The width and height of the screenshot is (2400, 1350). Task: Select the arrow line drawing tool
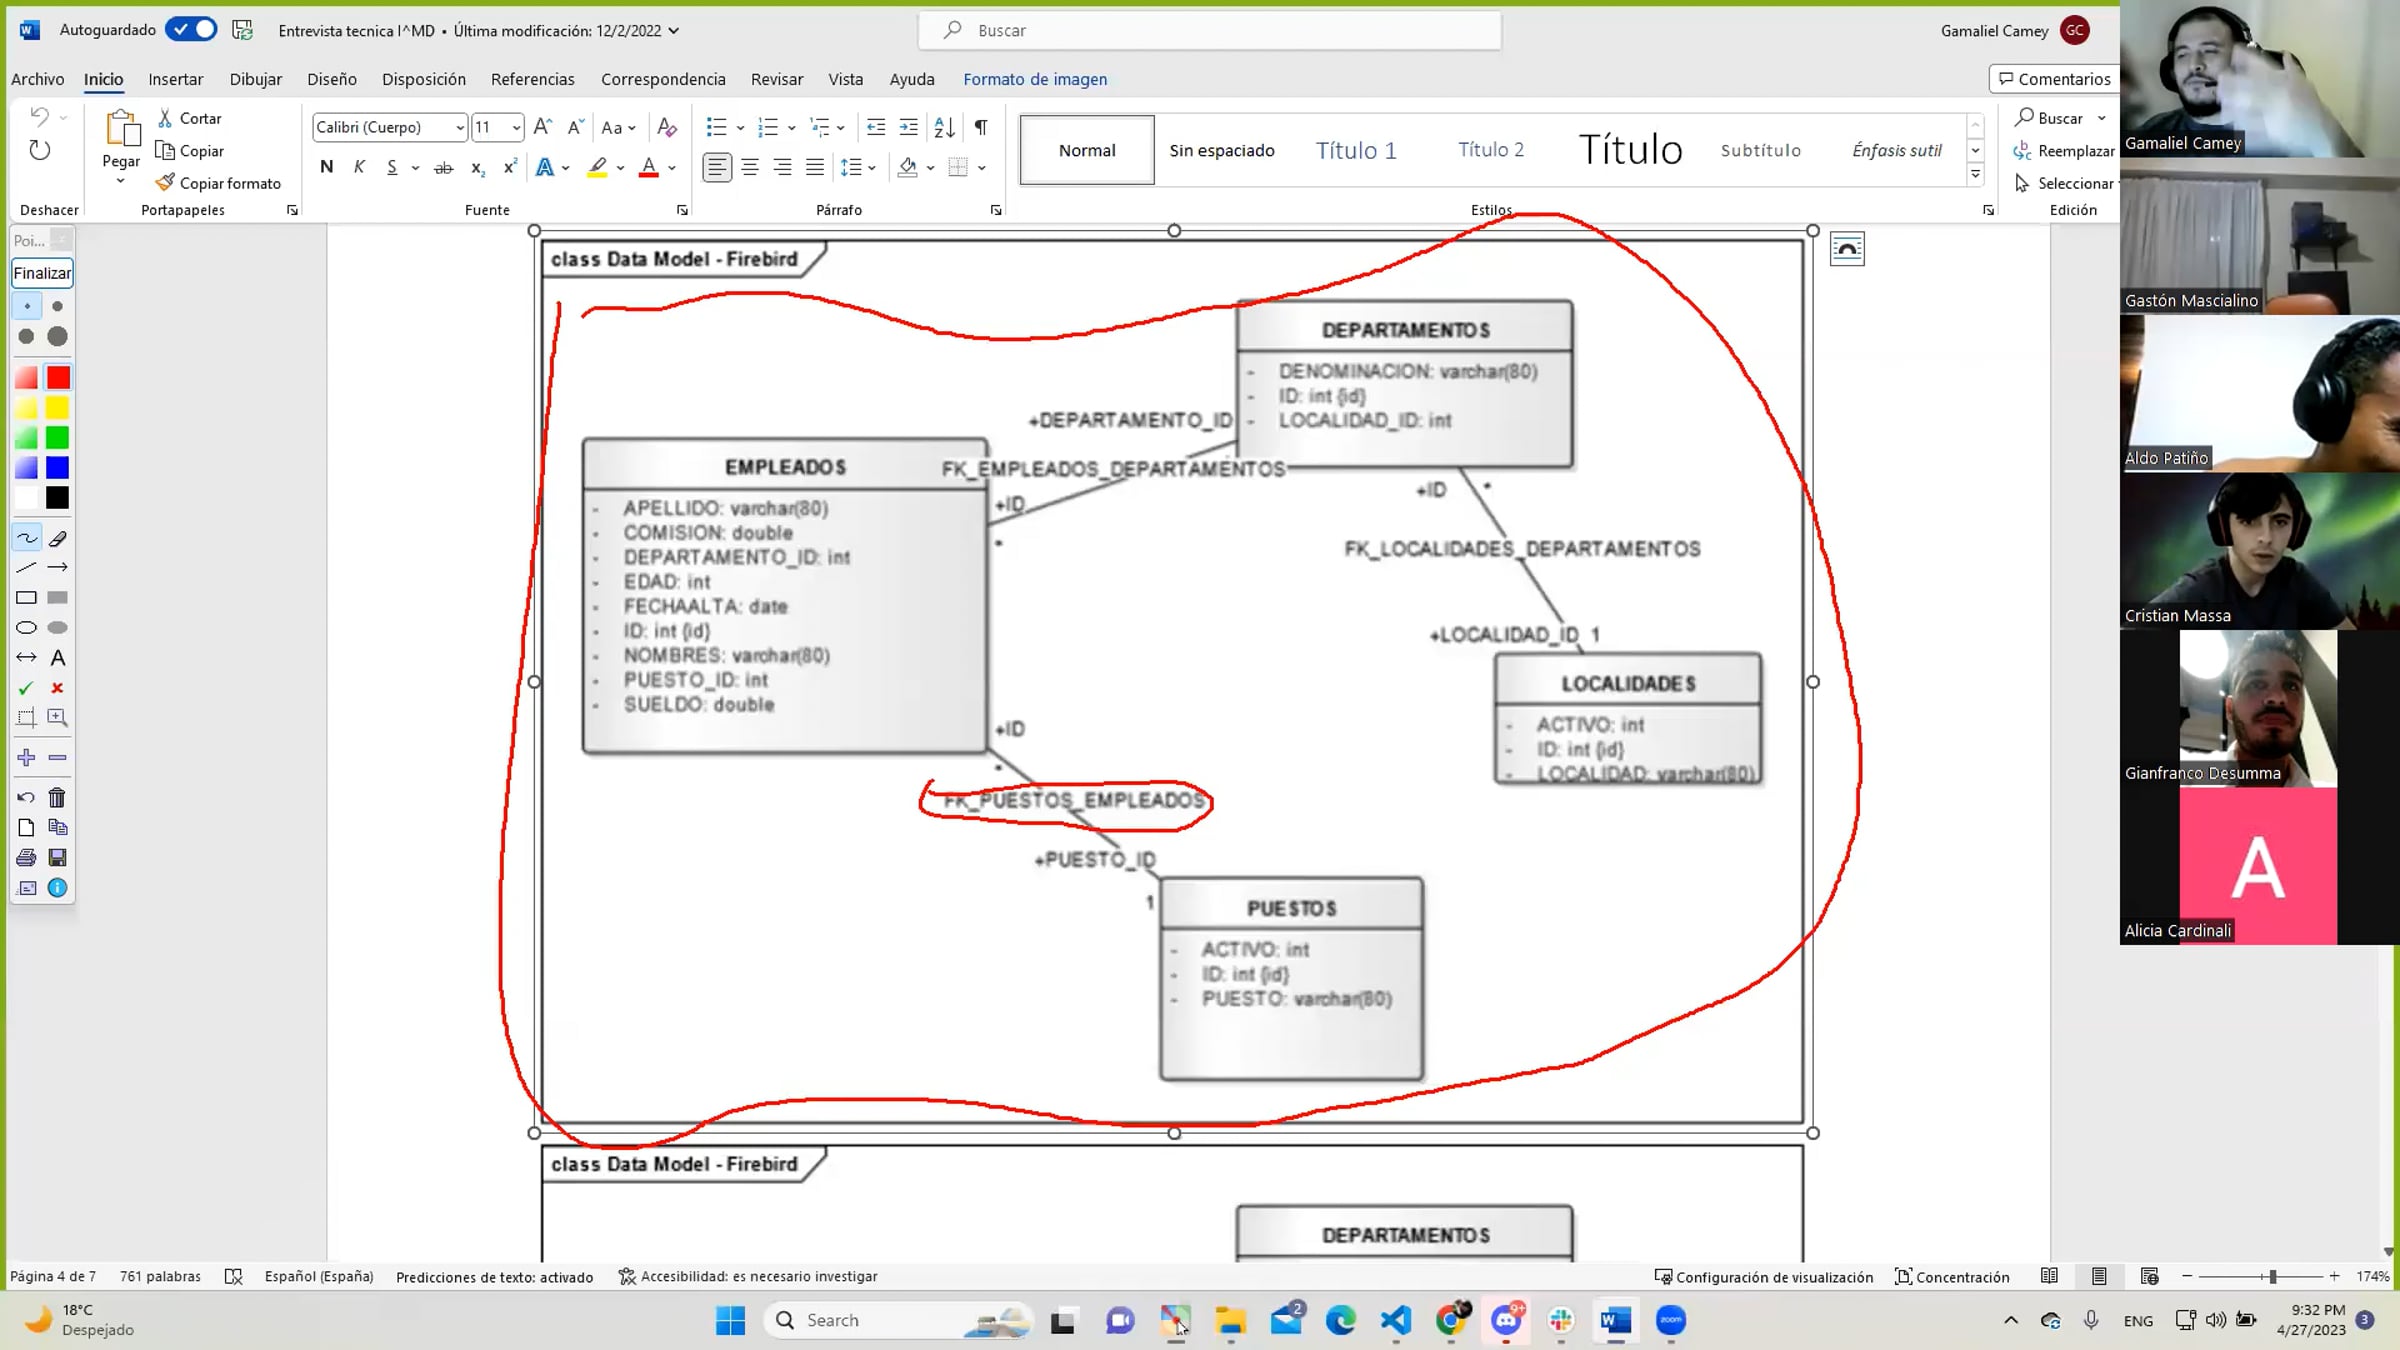(x=58, y=568)
